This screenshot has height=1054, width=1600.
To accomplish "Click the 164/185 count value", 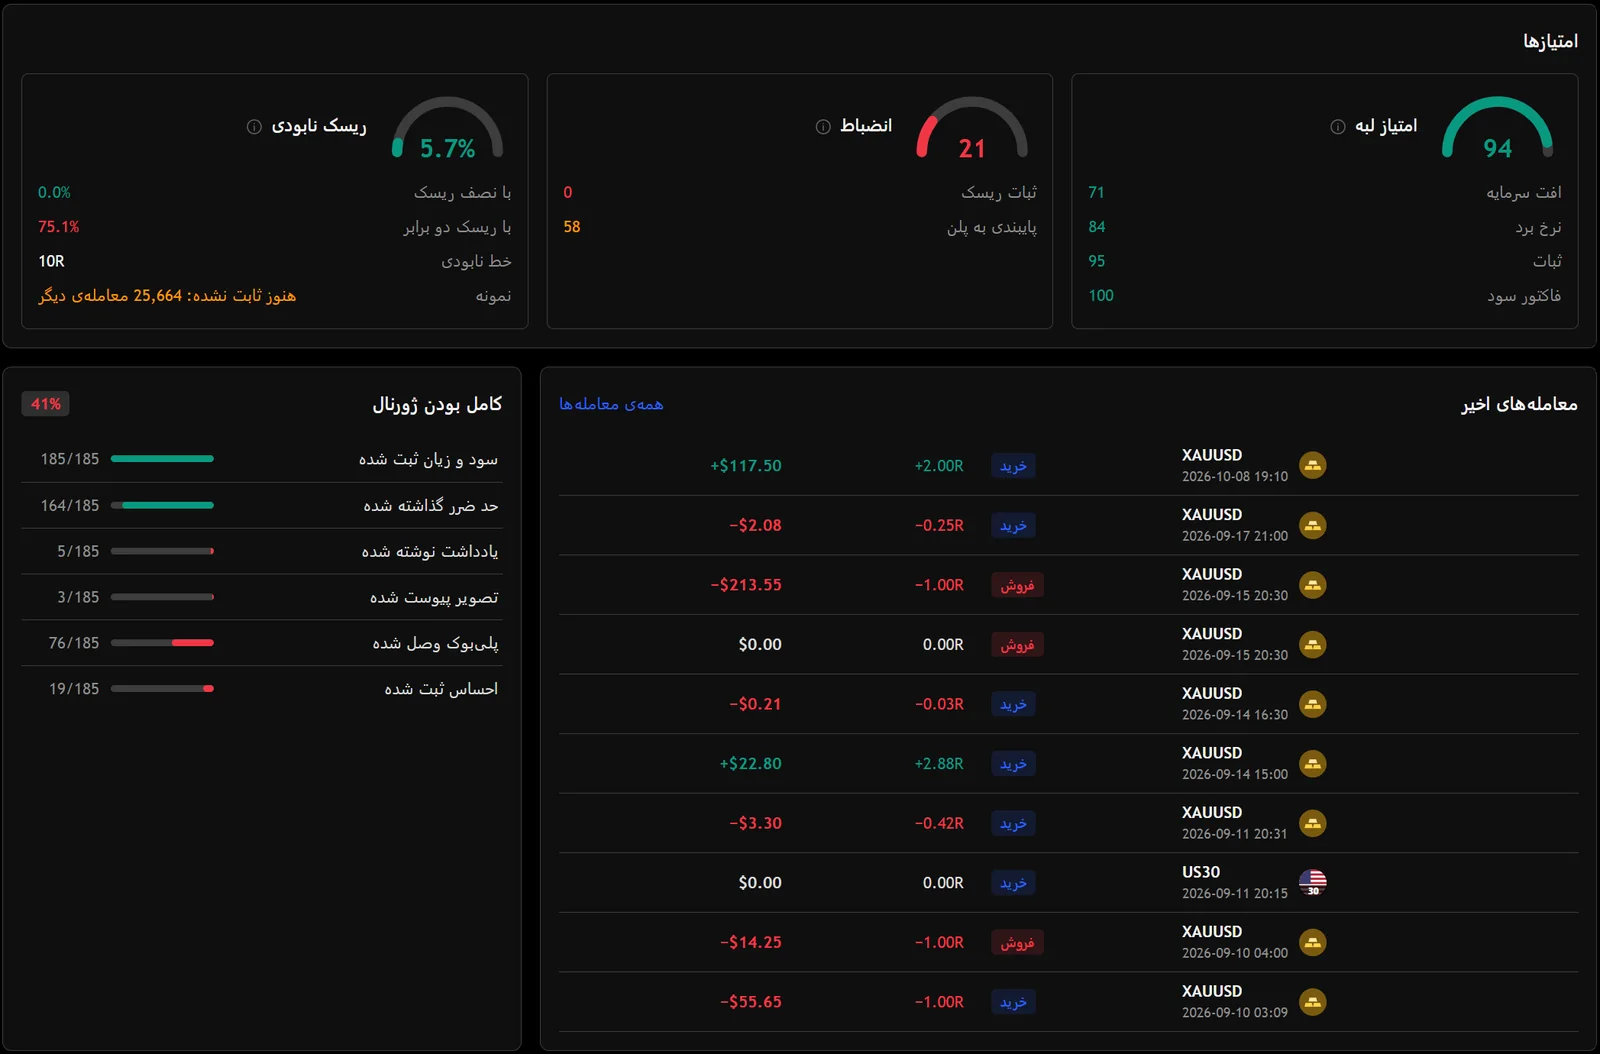I will pos(70,505).
